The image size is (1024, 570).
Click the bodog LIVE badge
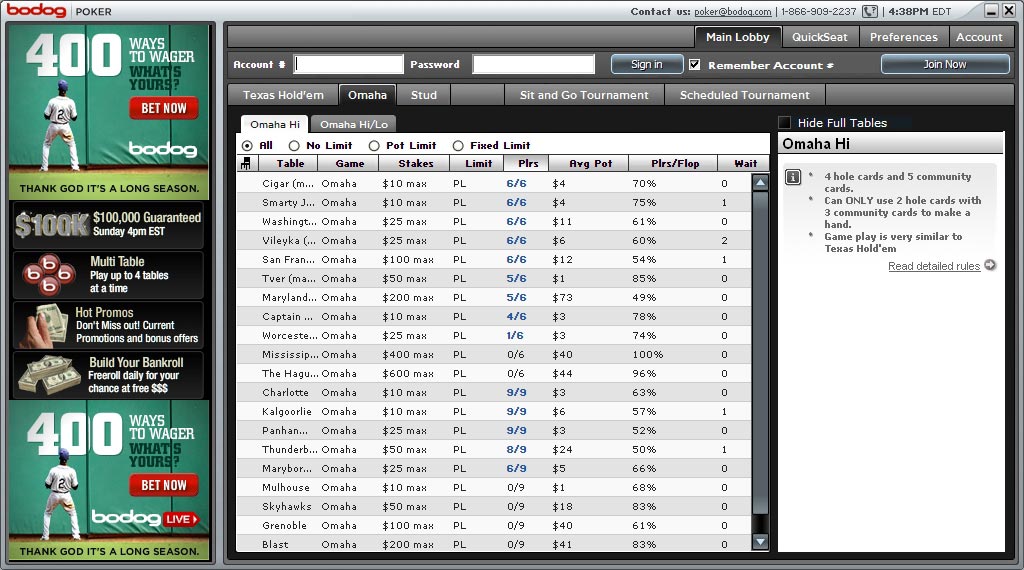pyautogui.click(x=182, y=519)
